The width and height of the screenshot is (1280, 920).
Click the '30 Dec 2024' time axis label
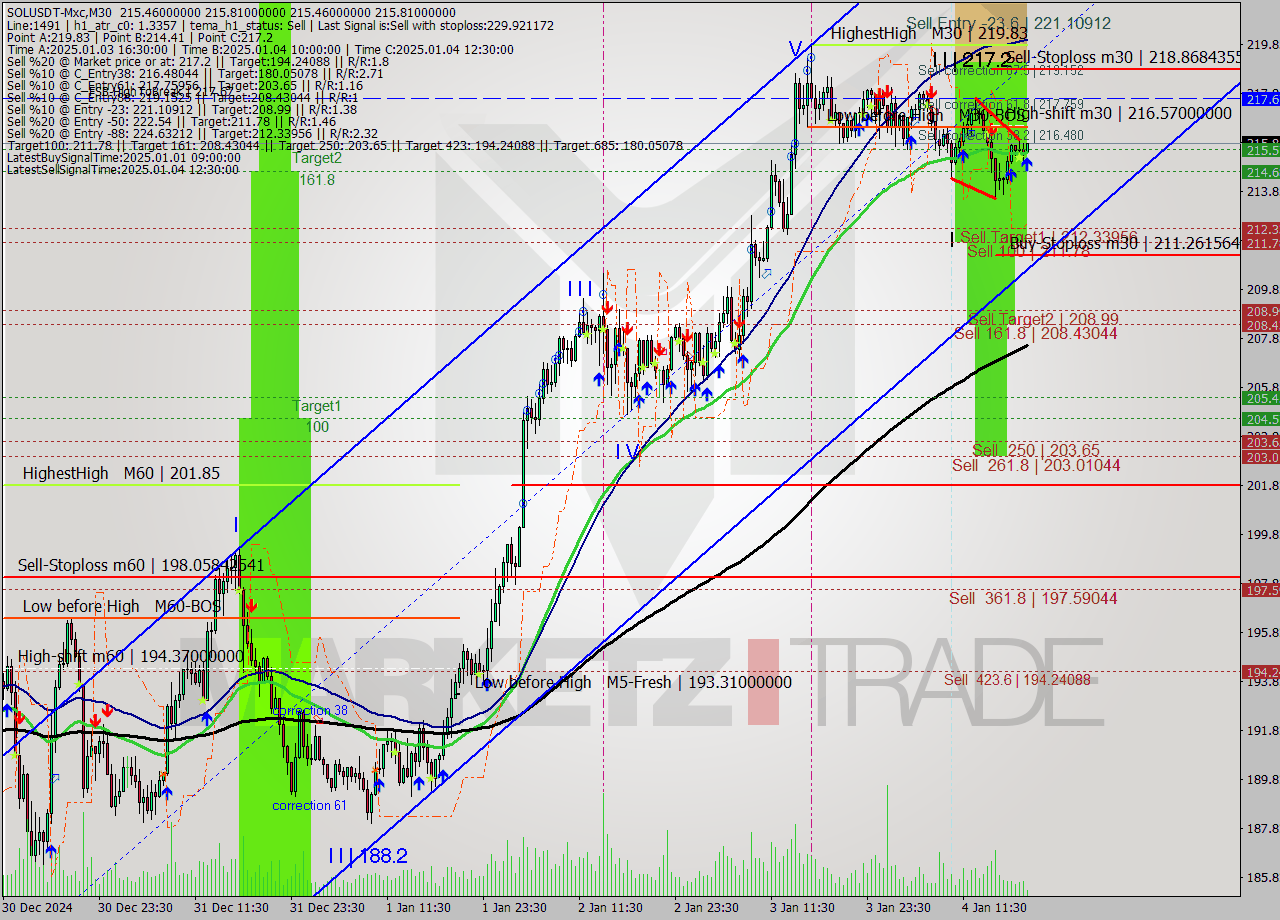point(39,907)
